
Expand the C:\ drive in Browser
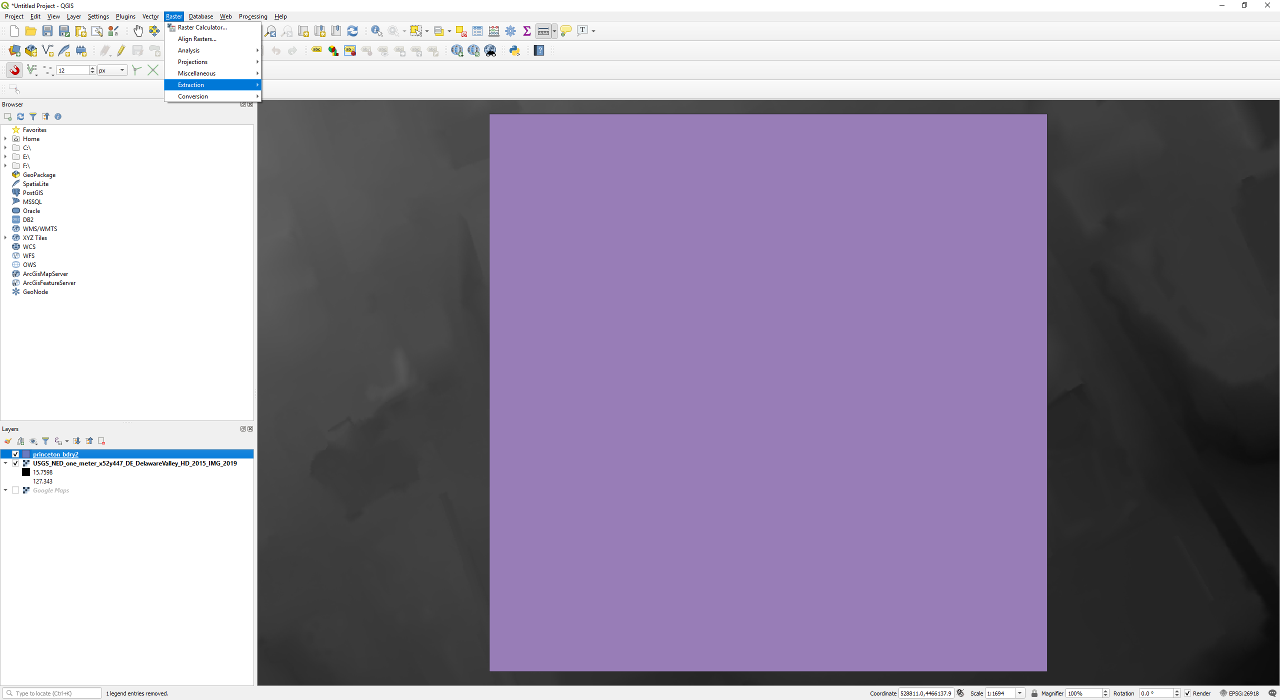(x=5, y=148)
